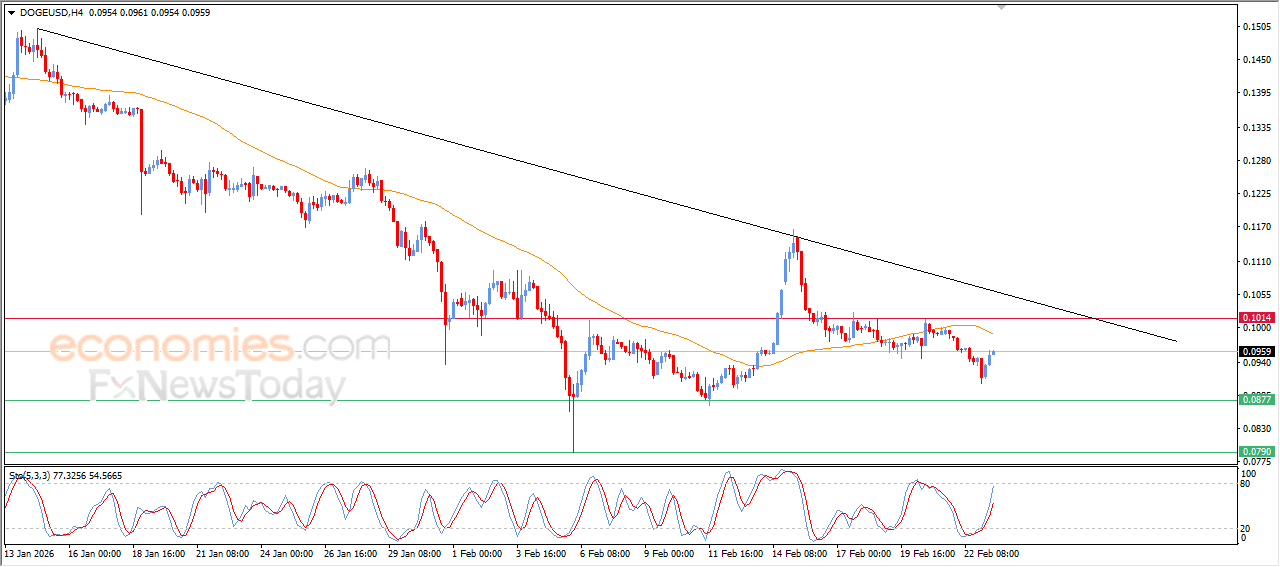The width and height of the screenshot is (1280, 567).
Task: Click the 16 Jan 00:00 time label
Action: click(94, 553)
